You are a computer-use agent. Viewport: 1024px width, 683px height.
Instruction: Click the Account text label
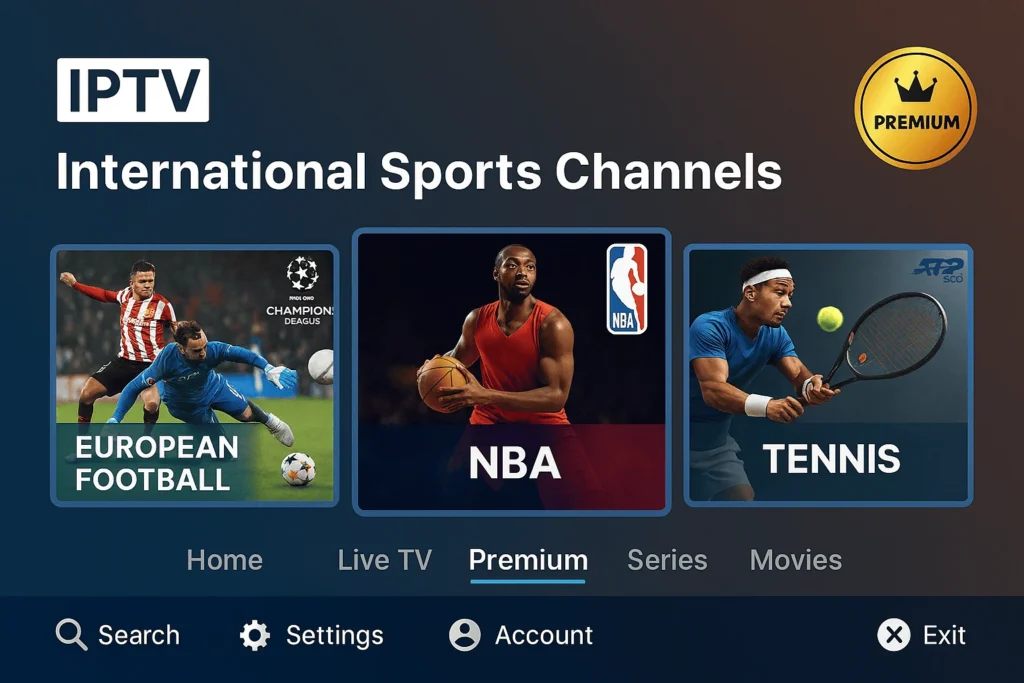click(x=544, y=635)
